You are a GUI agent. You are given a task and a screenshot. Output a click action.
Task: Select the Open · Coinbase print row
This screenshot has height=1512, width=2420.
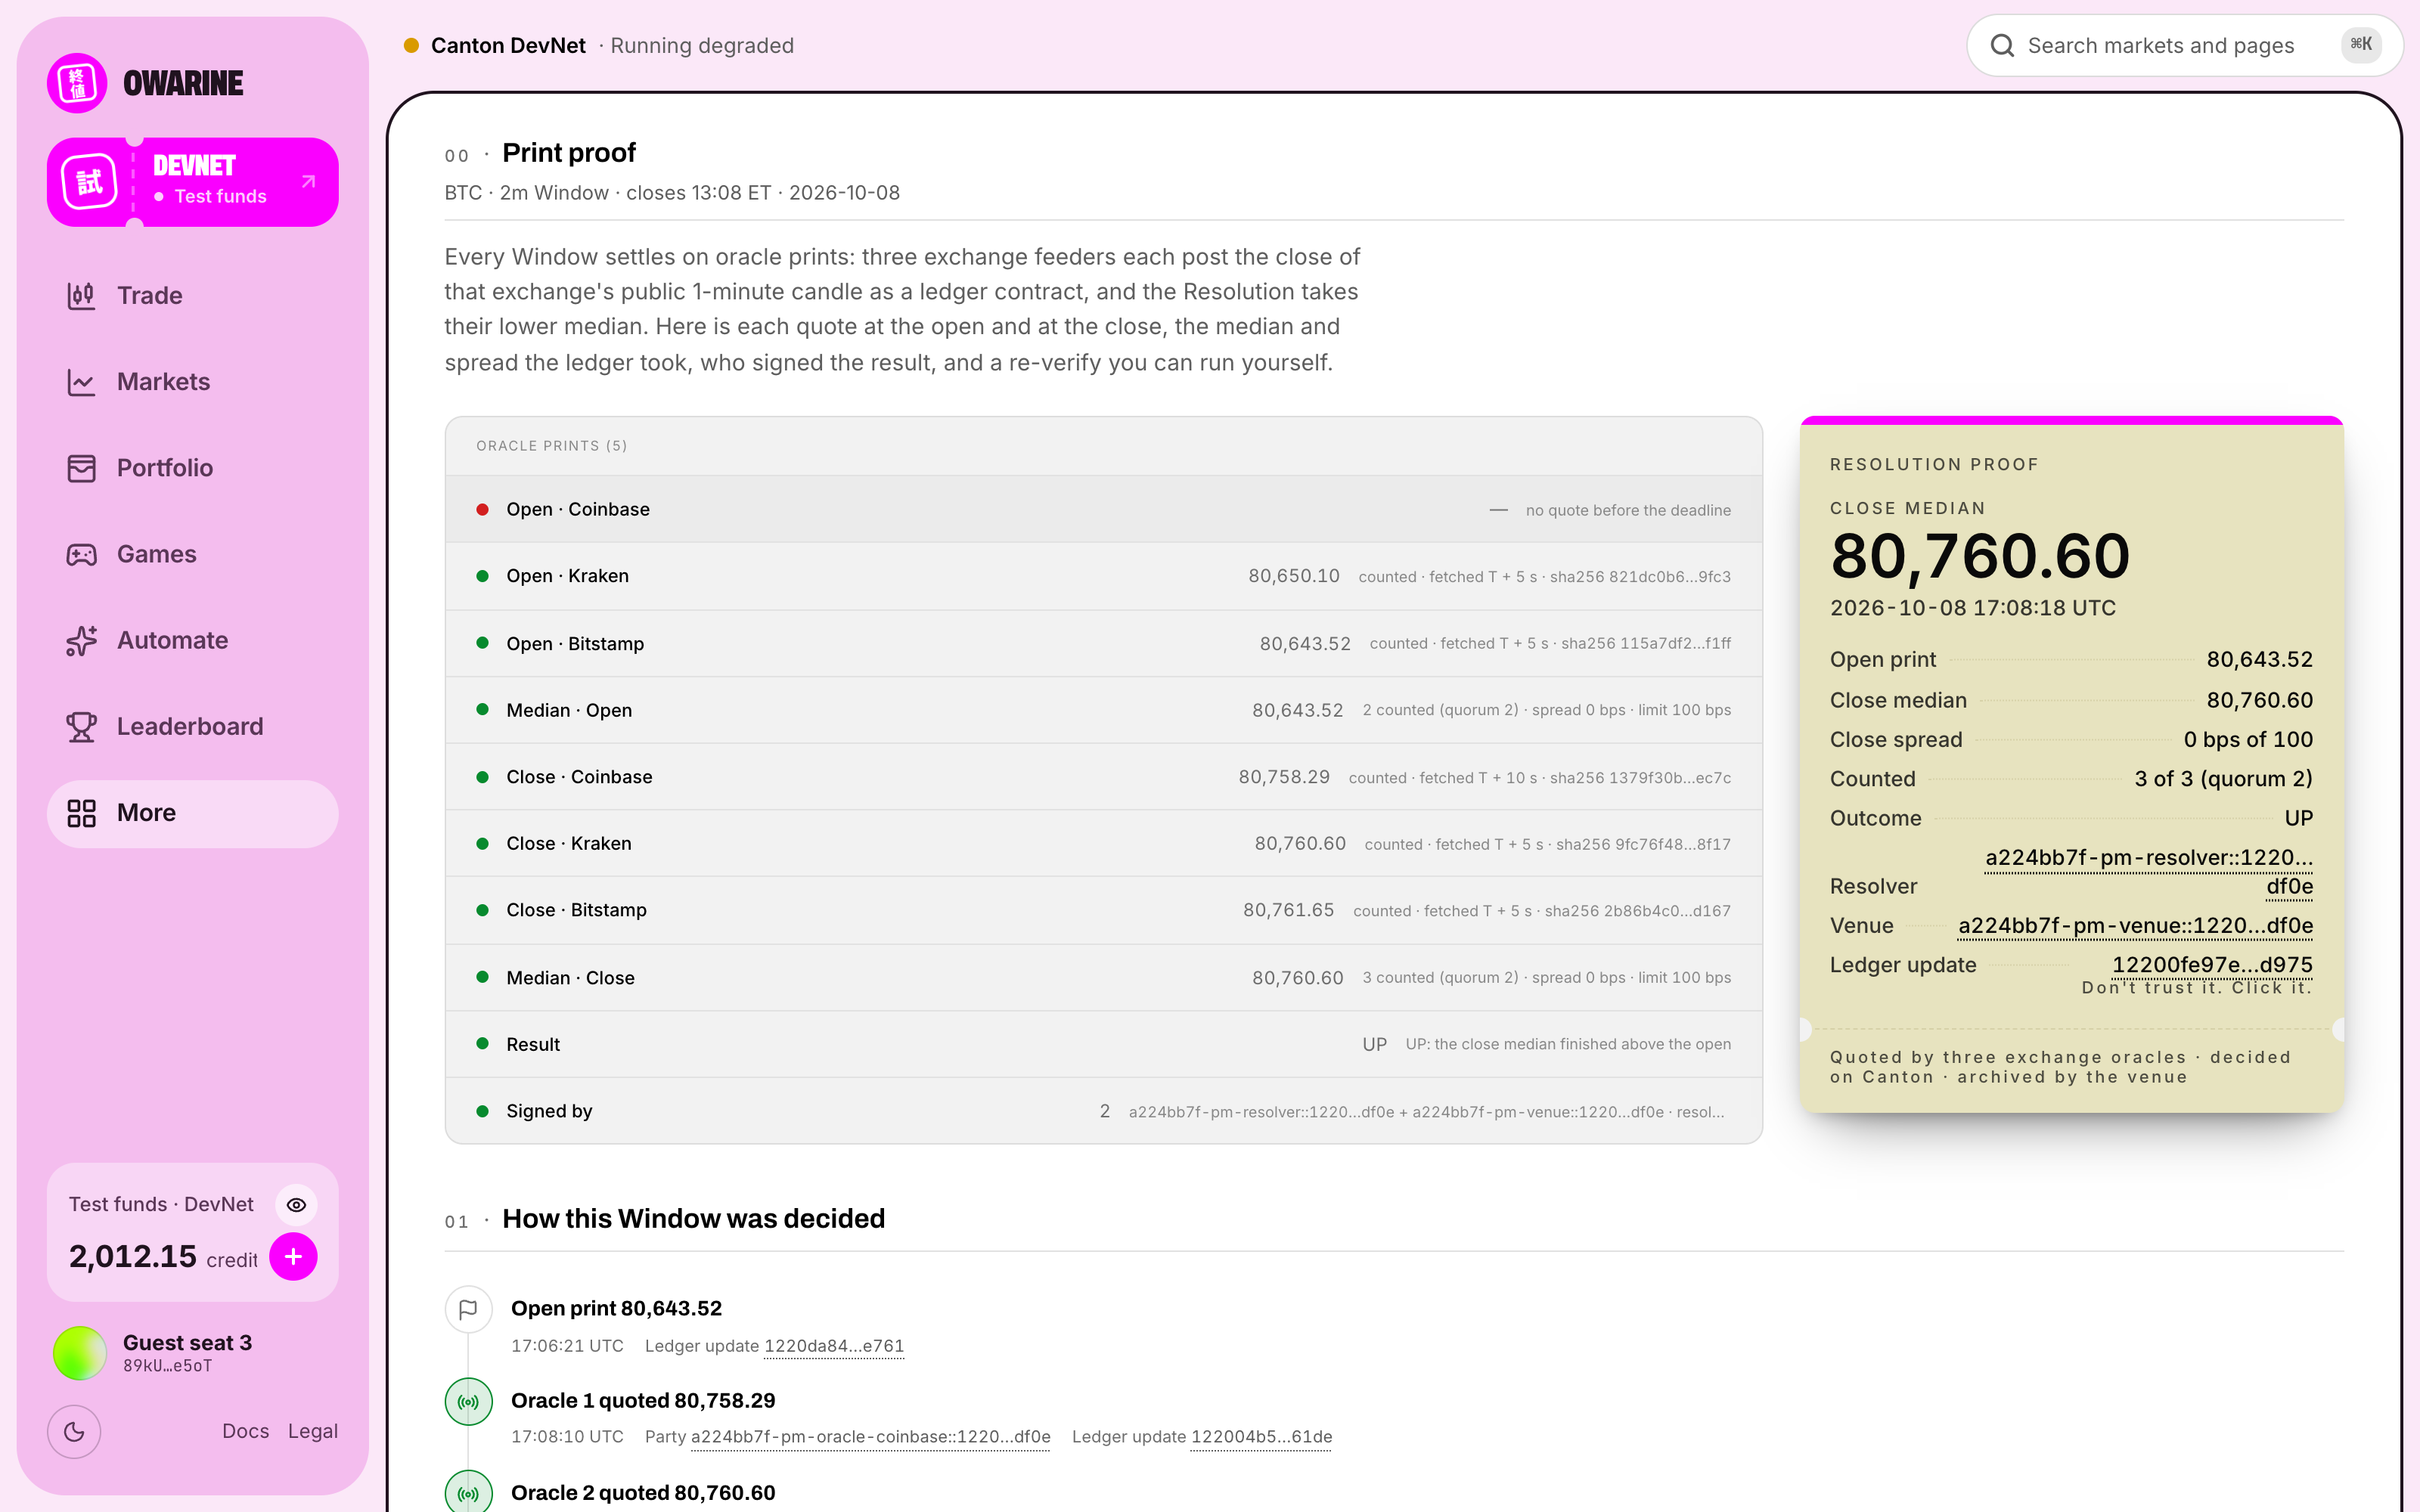pos(1103,509)
